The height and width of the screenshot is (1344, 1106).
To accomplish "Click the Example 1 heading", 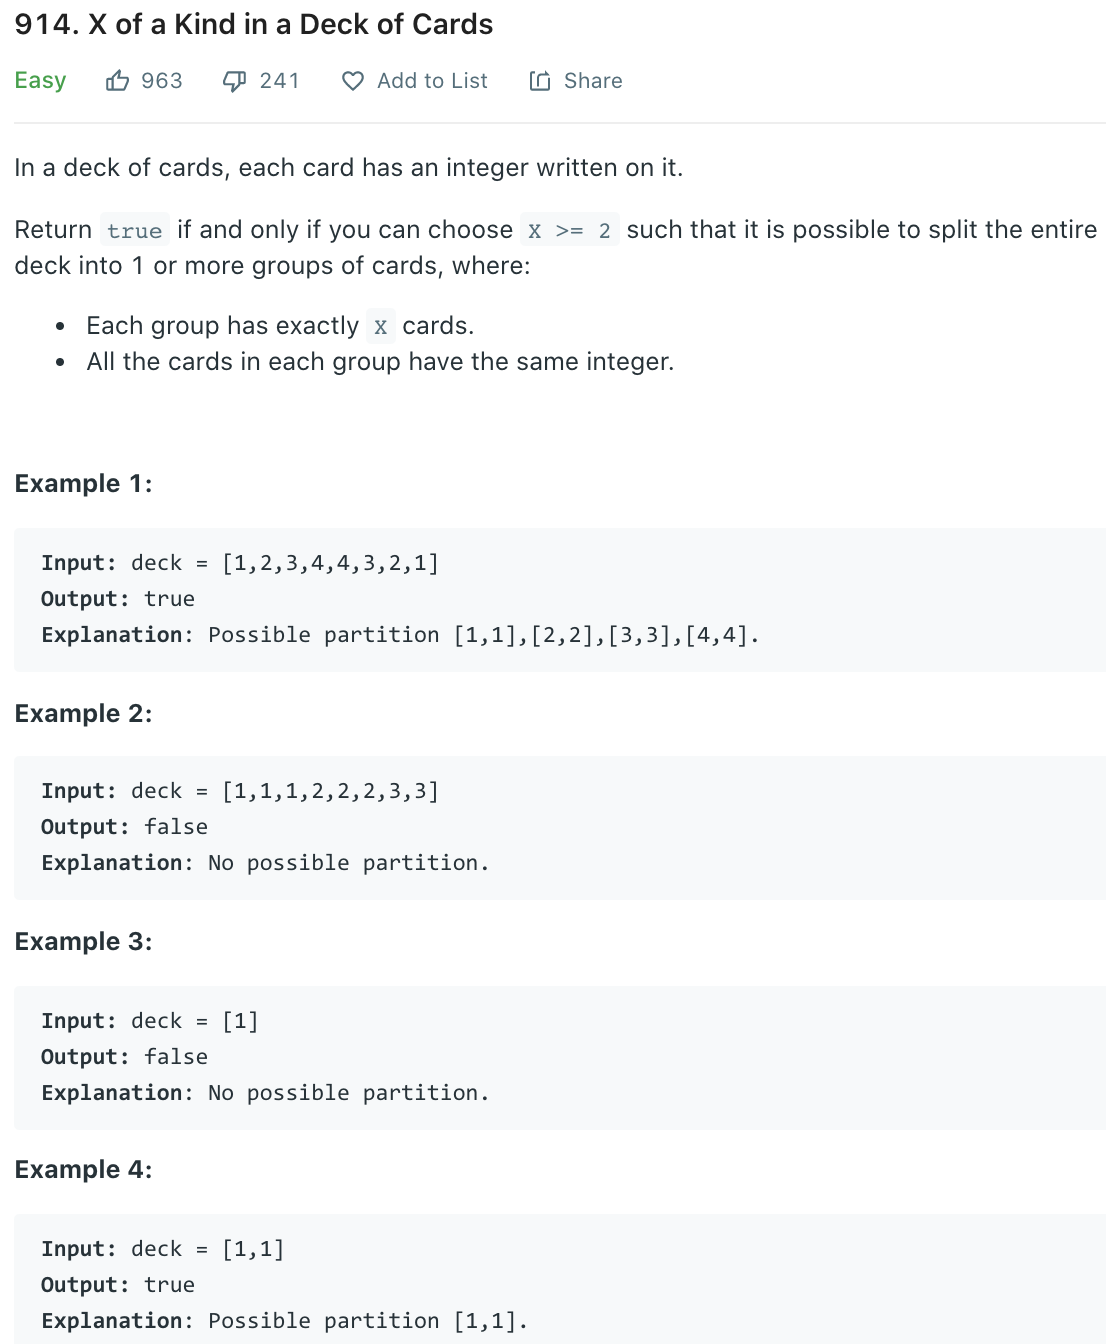I will [83, 484].
